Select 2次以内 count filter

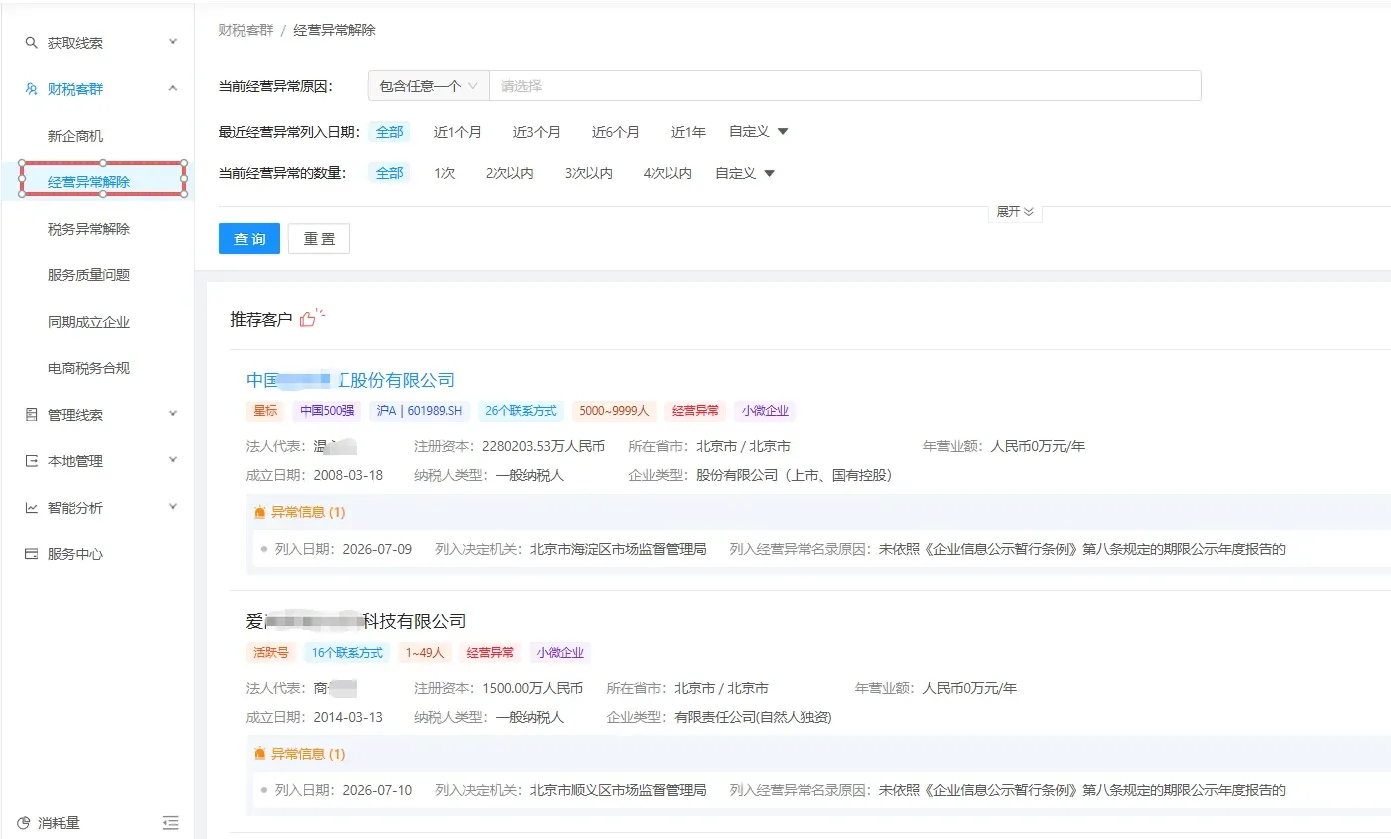point(510,173)
